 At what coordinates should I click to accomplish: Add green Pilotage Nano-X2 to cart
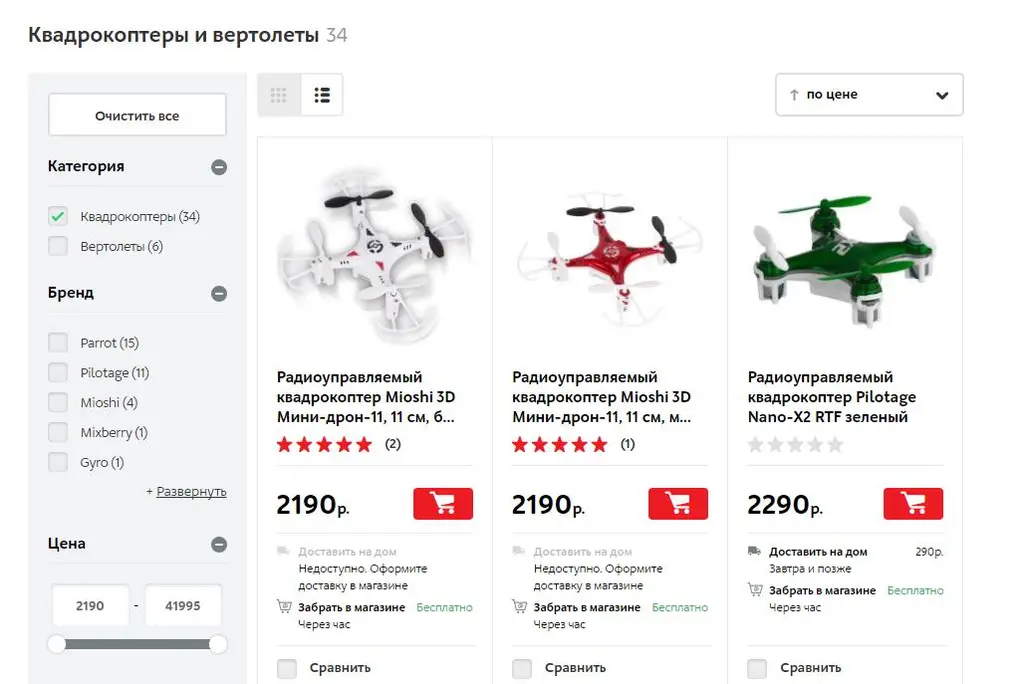pyautogui.click(x=913, y=504)
